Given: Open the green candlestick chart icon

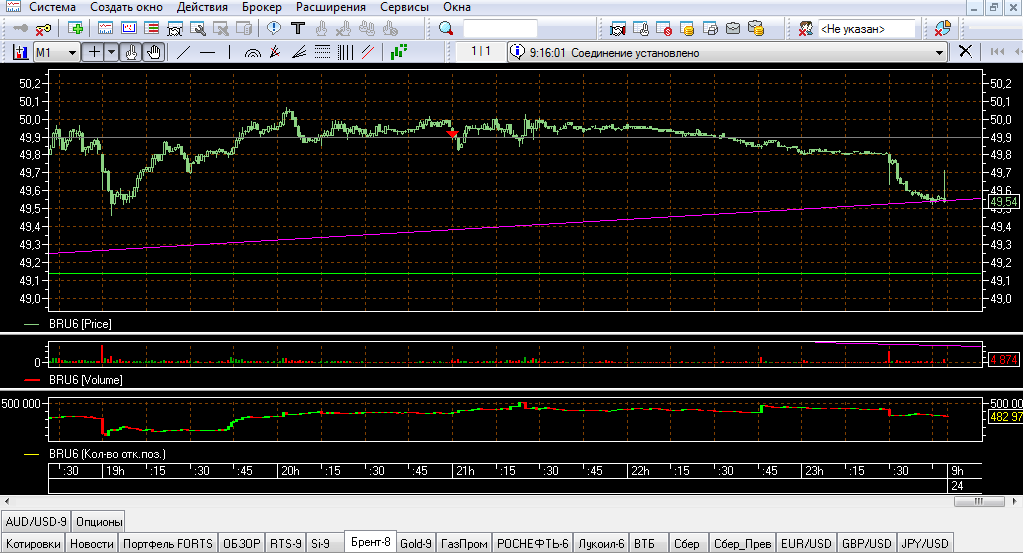Looking at the screenshot, I should pos(399,52).
